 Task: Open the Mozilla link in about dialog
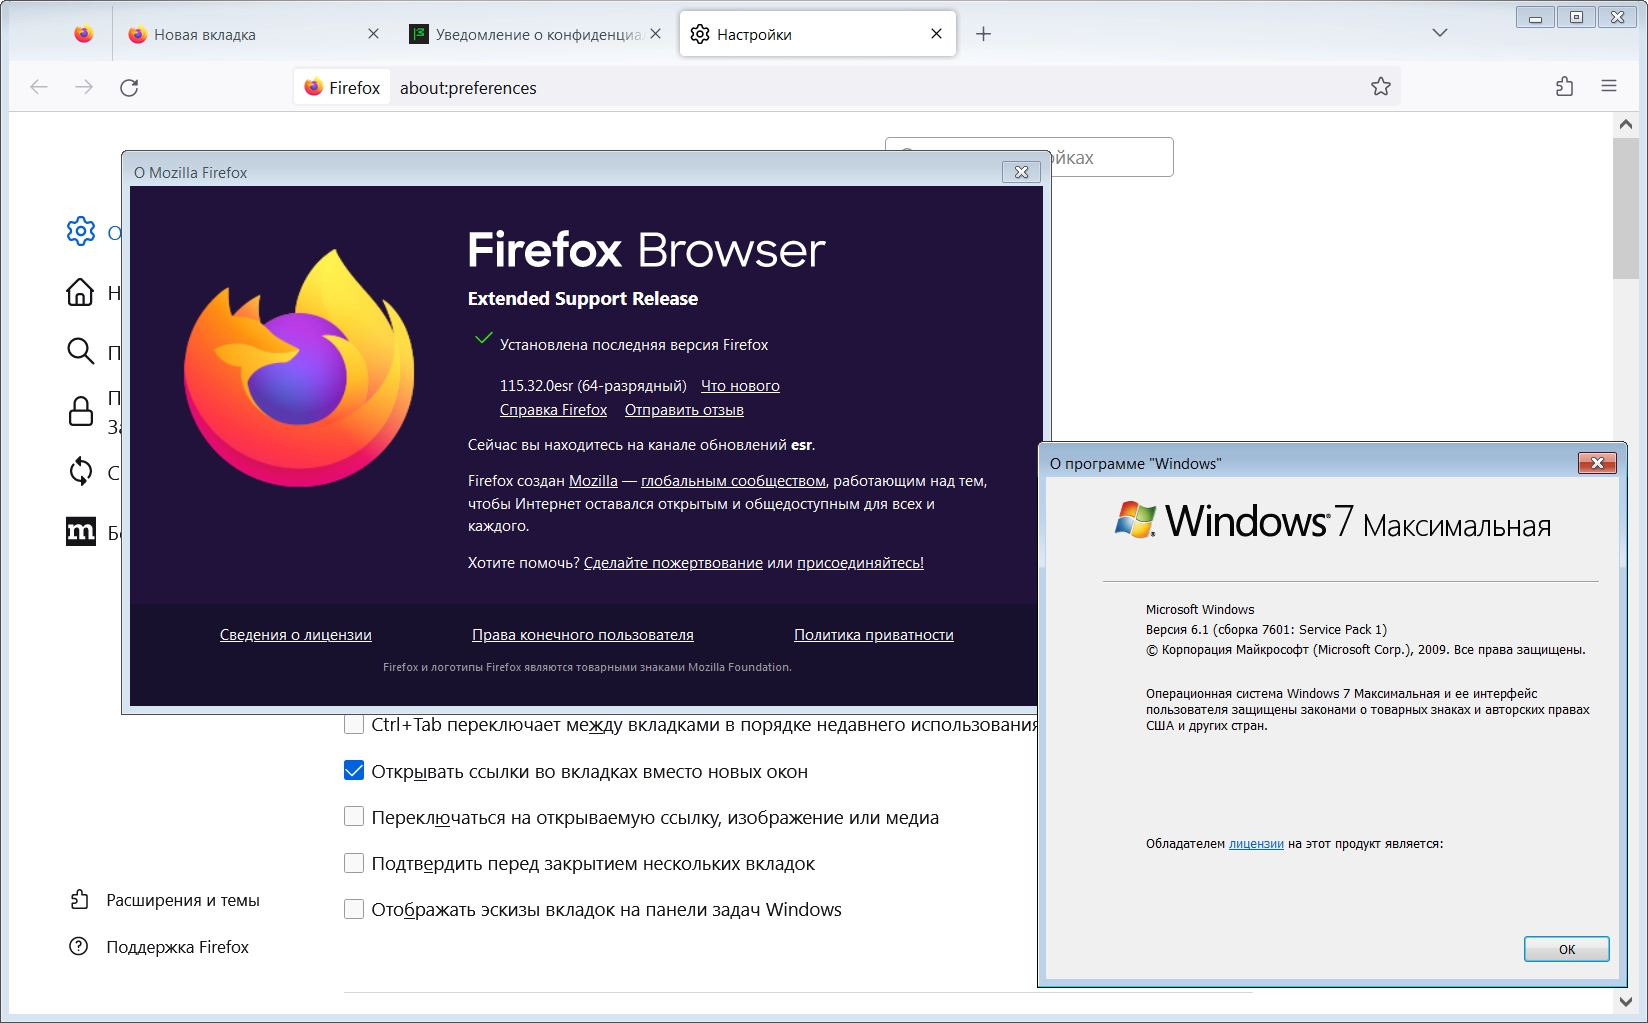point(593,481)
